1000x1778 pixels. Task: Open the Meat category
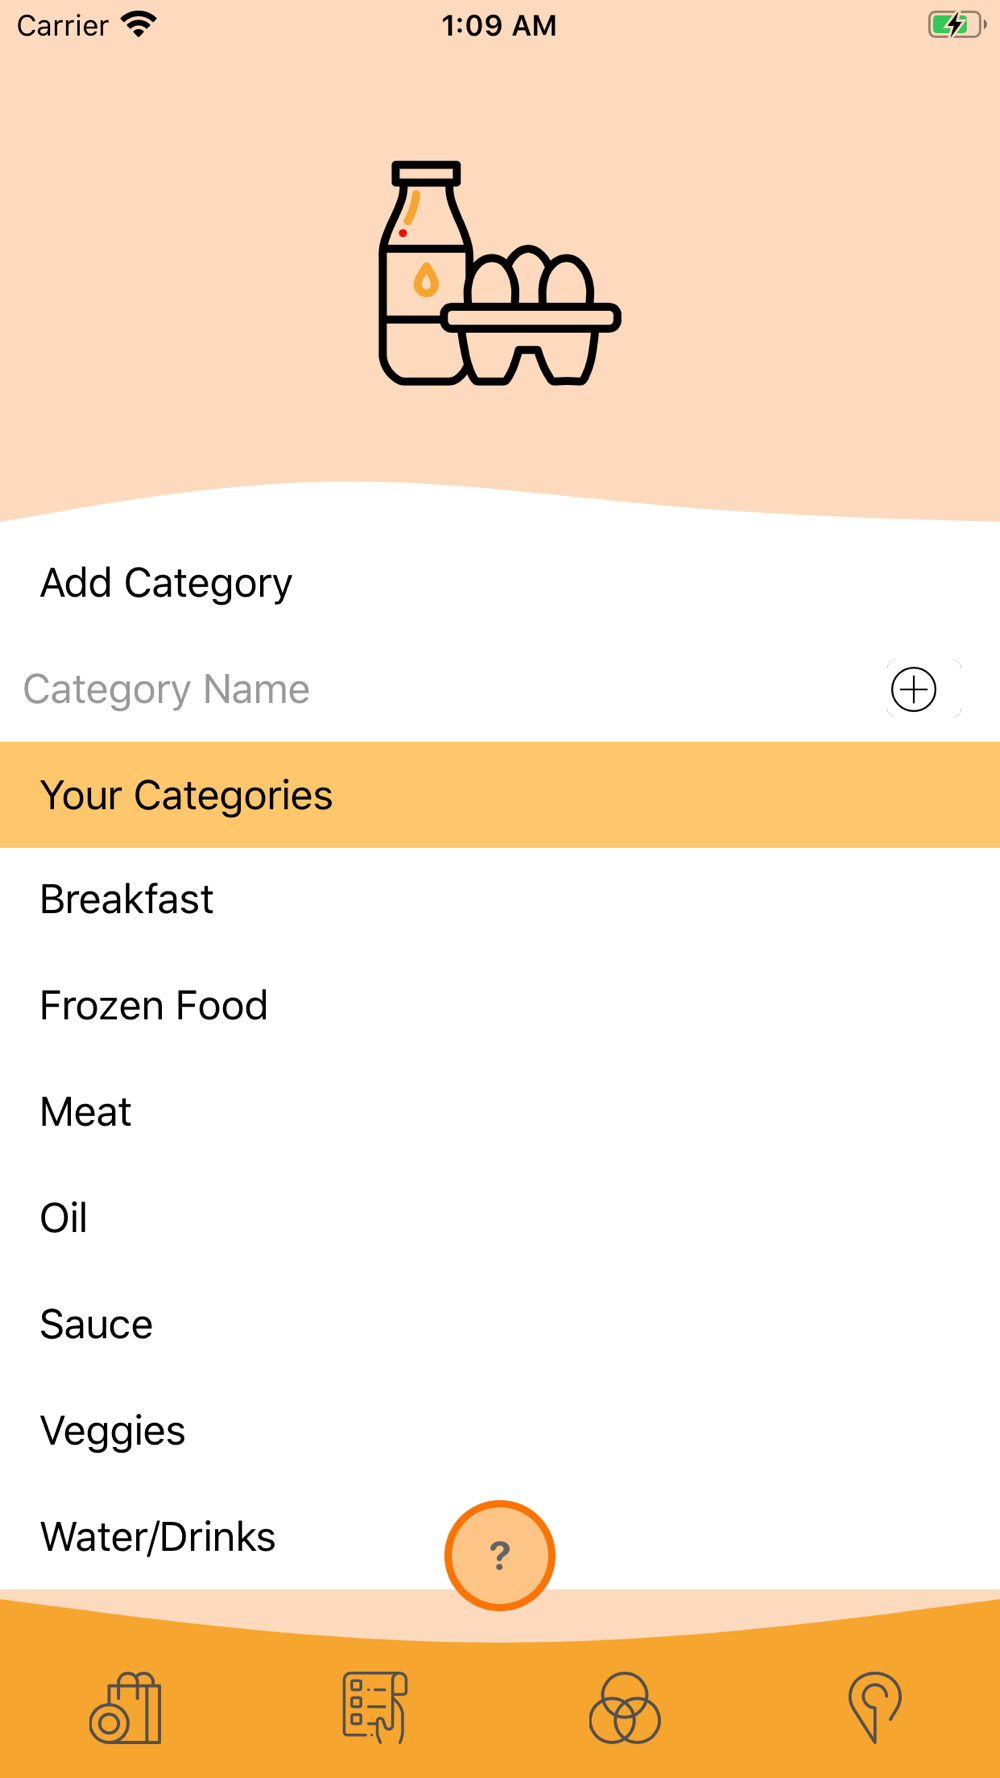[500, 1112]
